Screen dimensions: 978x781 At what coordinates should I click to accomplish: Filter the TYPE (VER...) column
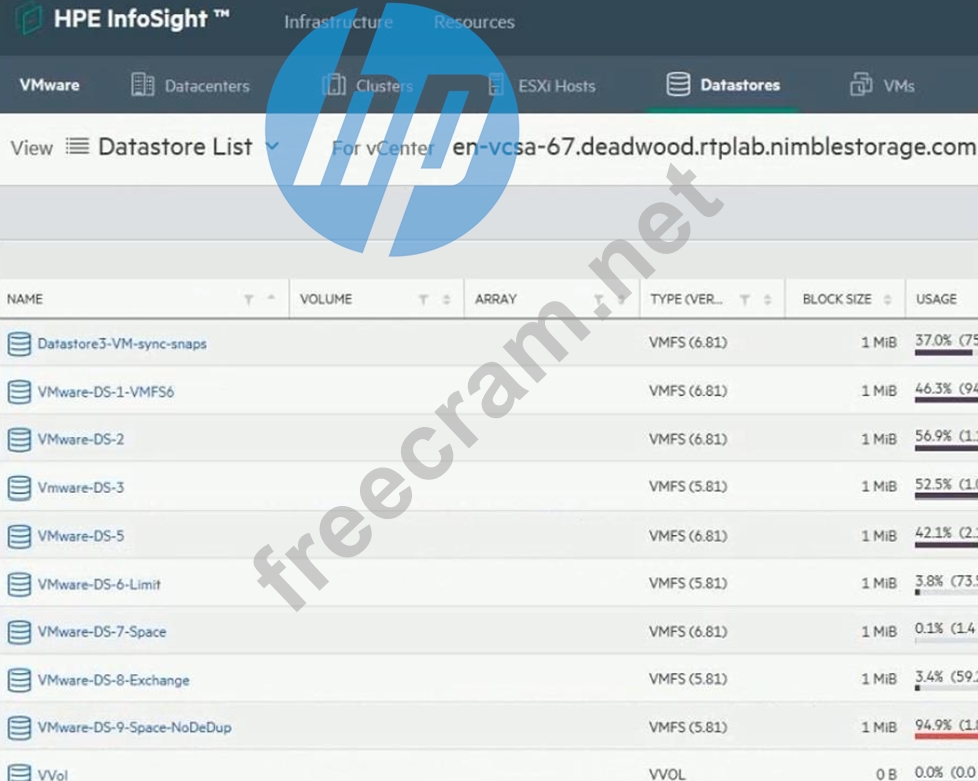click(x=745, y=299)
